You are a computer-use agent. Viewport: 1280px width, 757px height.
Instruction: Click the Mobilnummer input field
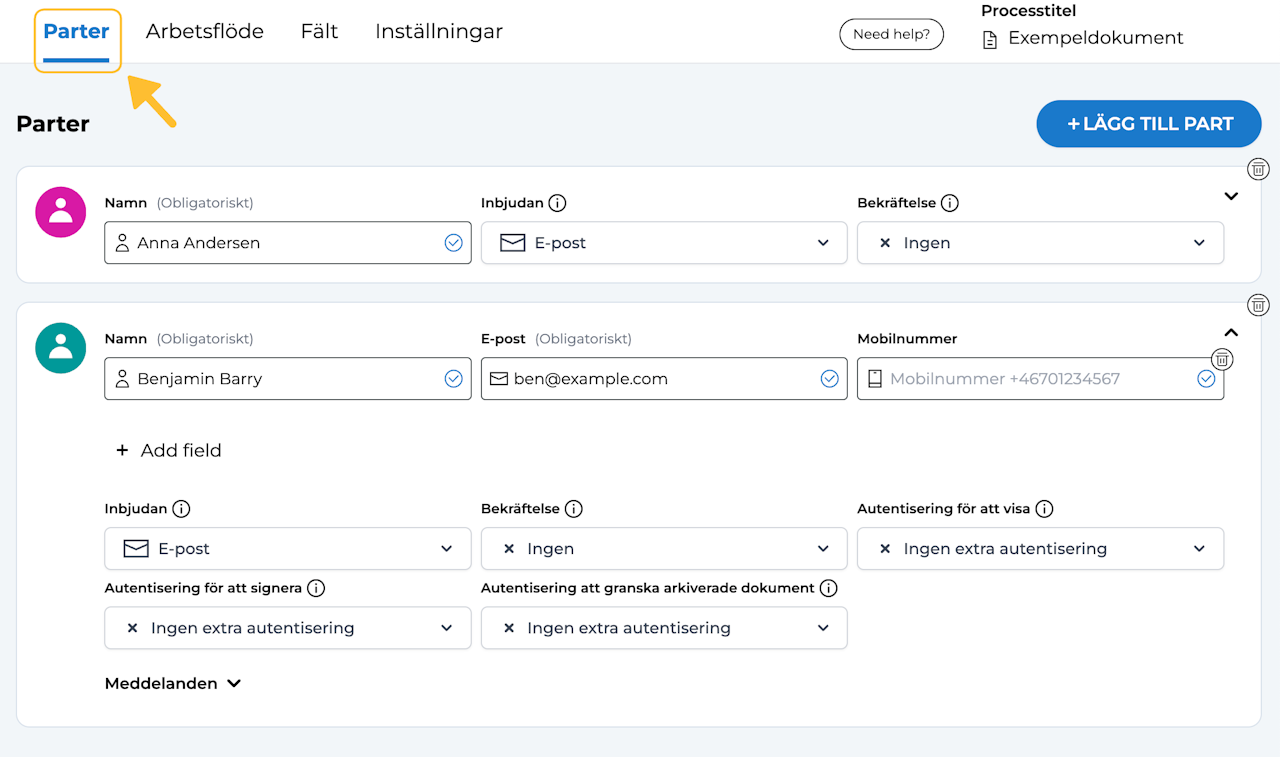pos(1030,379)
